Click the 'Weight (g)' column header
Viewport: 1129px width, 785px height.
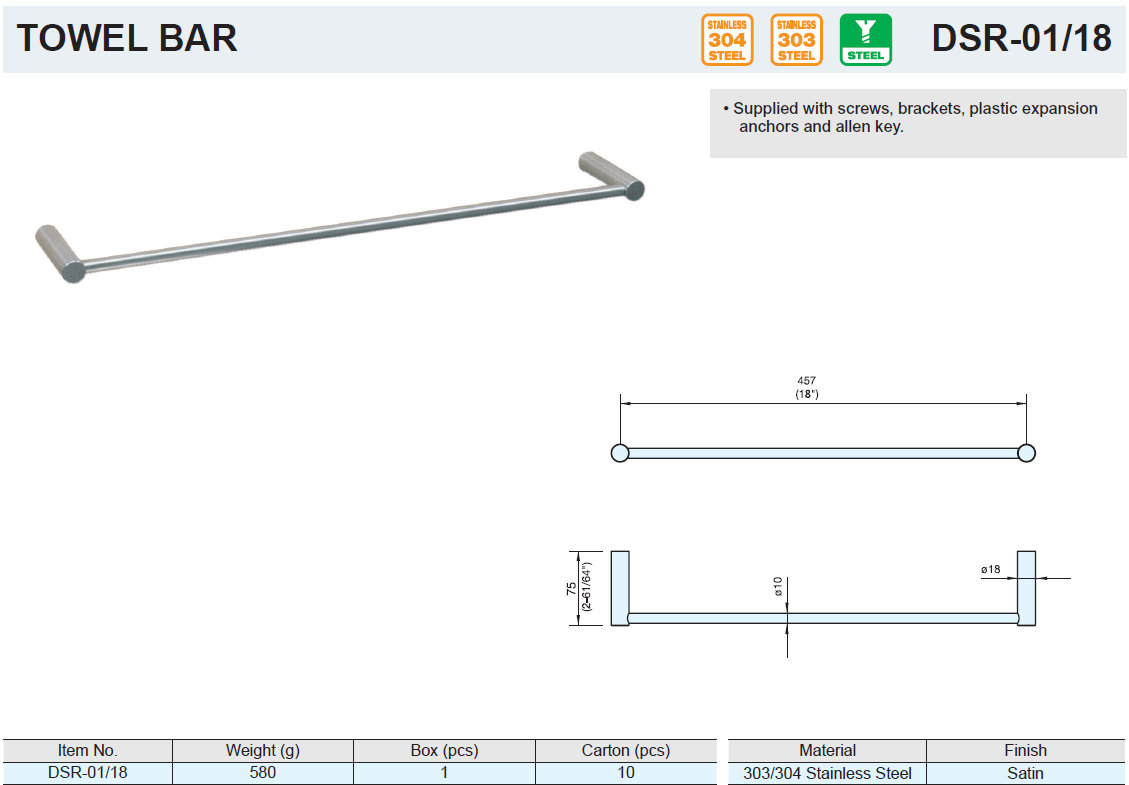(x=263, y=750)
